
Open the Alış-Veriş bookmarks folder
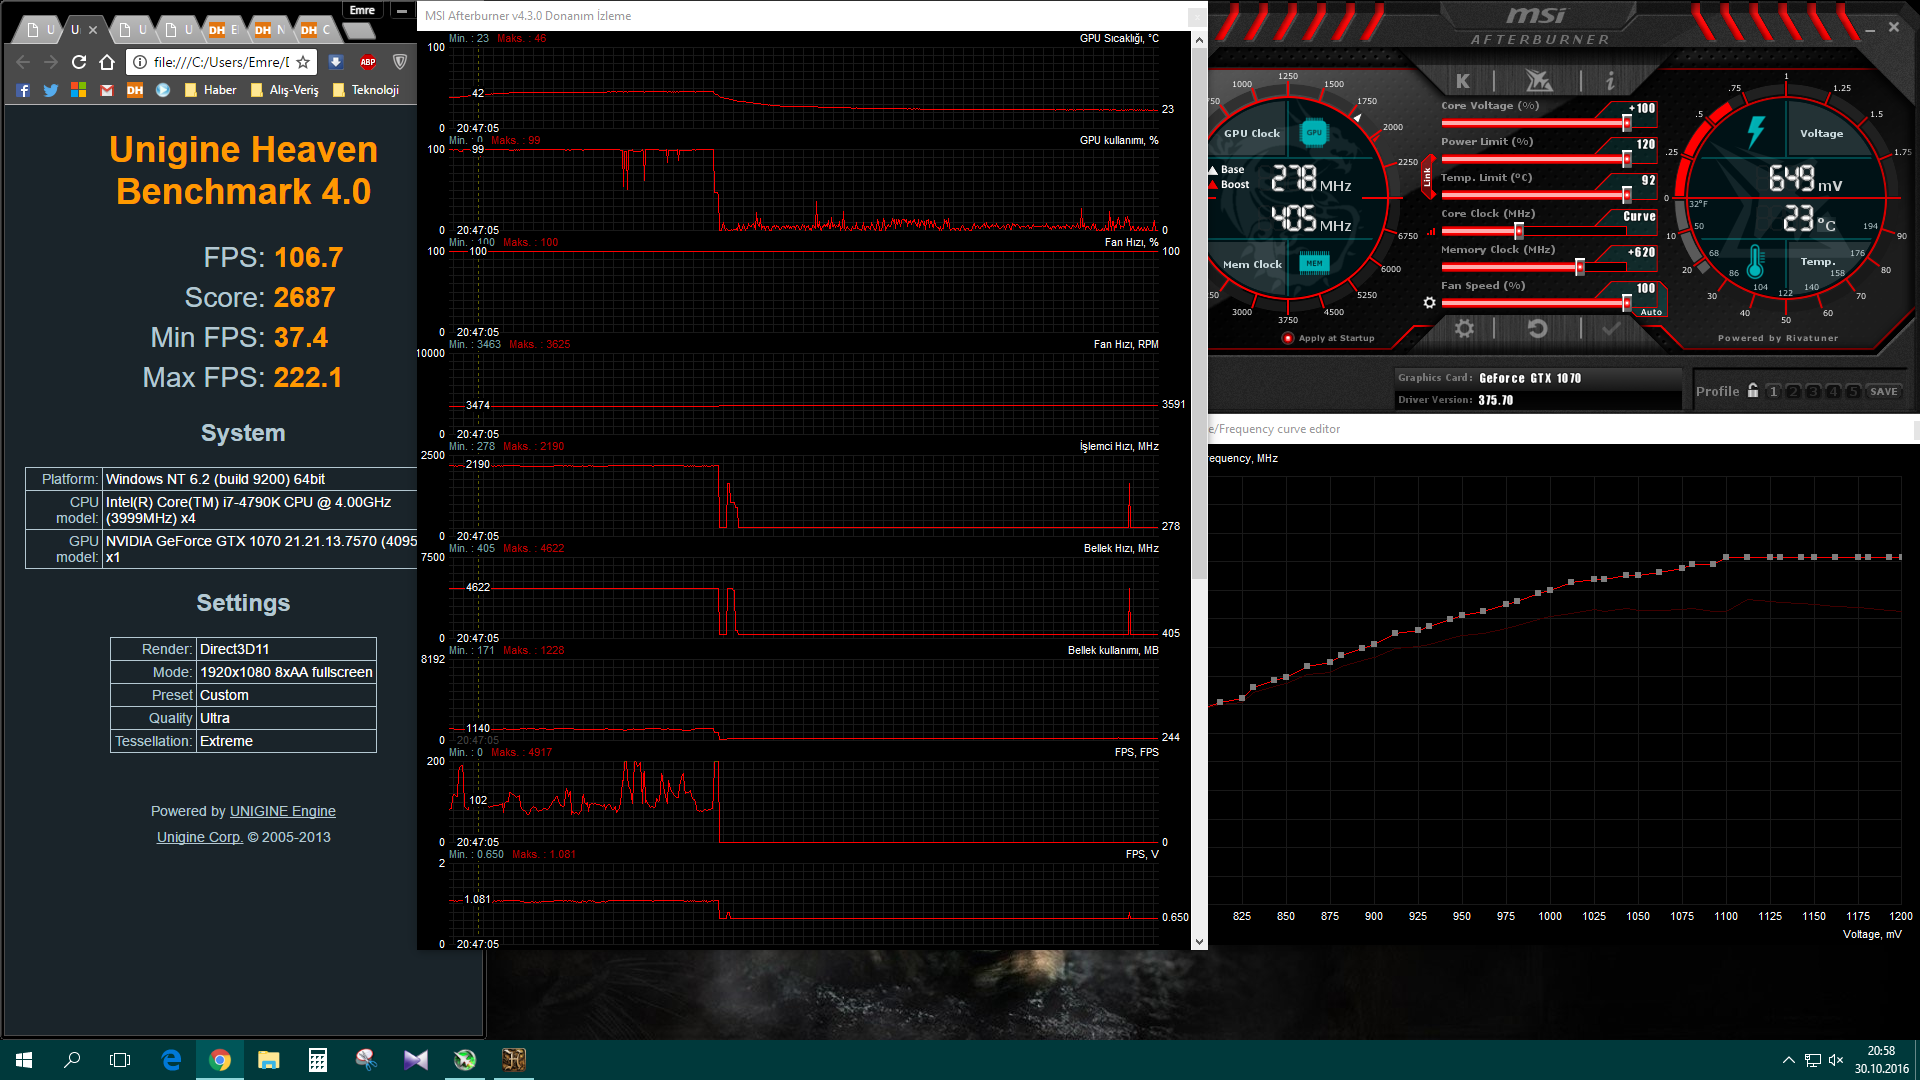284,90
